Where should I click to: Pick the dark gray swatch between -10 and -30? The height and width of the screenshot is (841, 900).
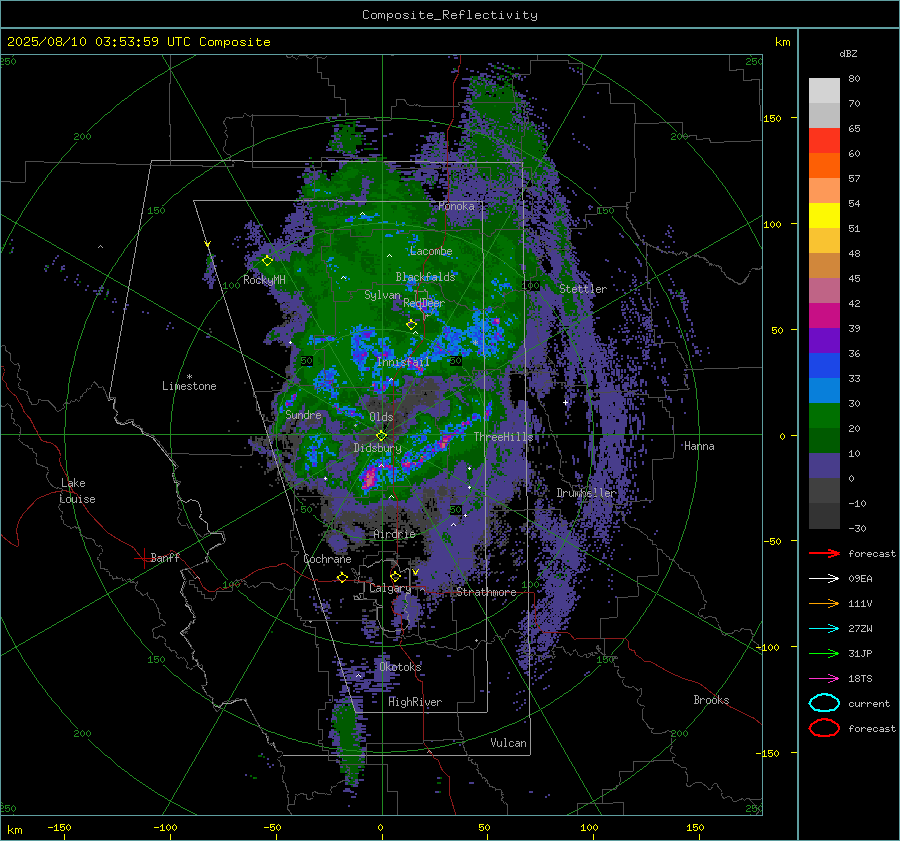click(824, 516)
